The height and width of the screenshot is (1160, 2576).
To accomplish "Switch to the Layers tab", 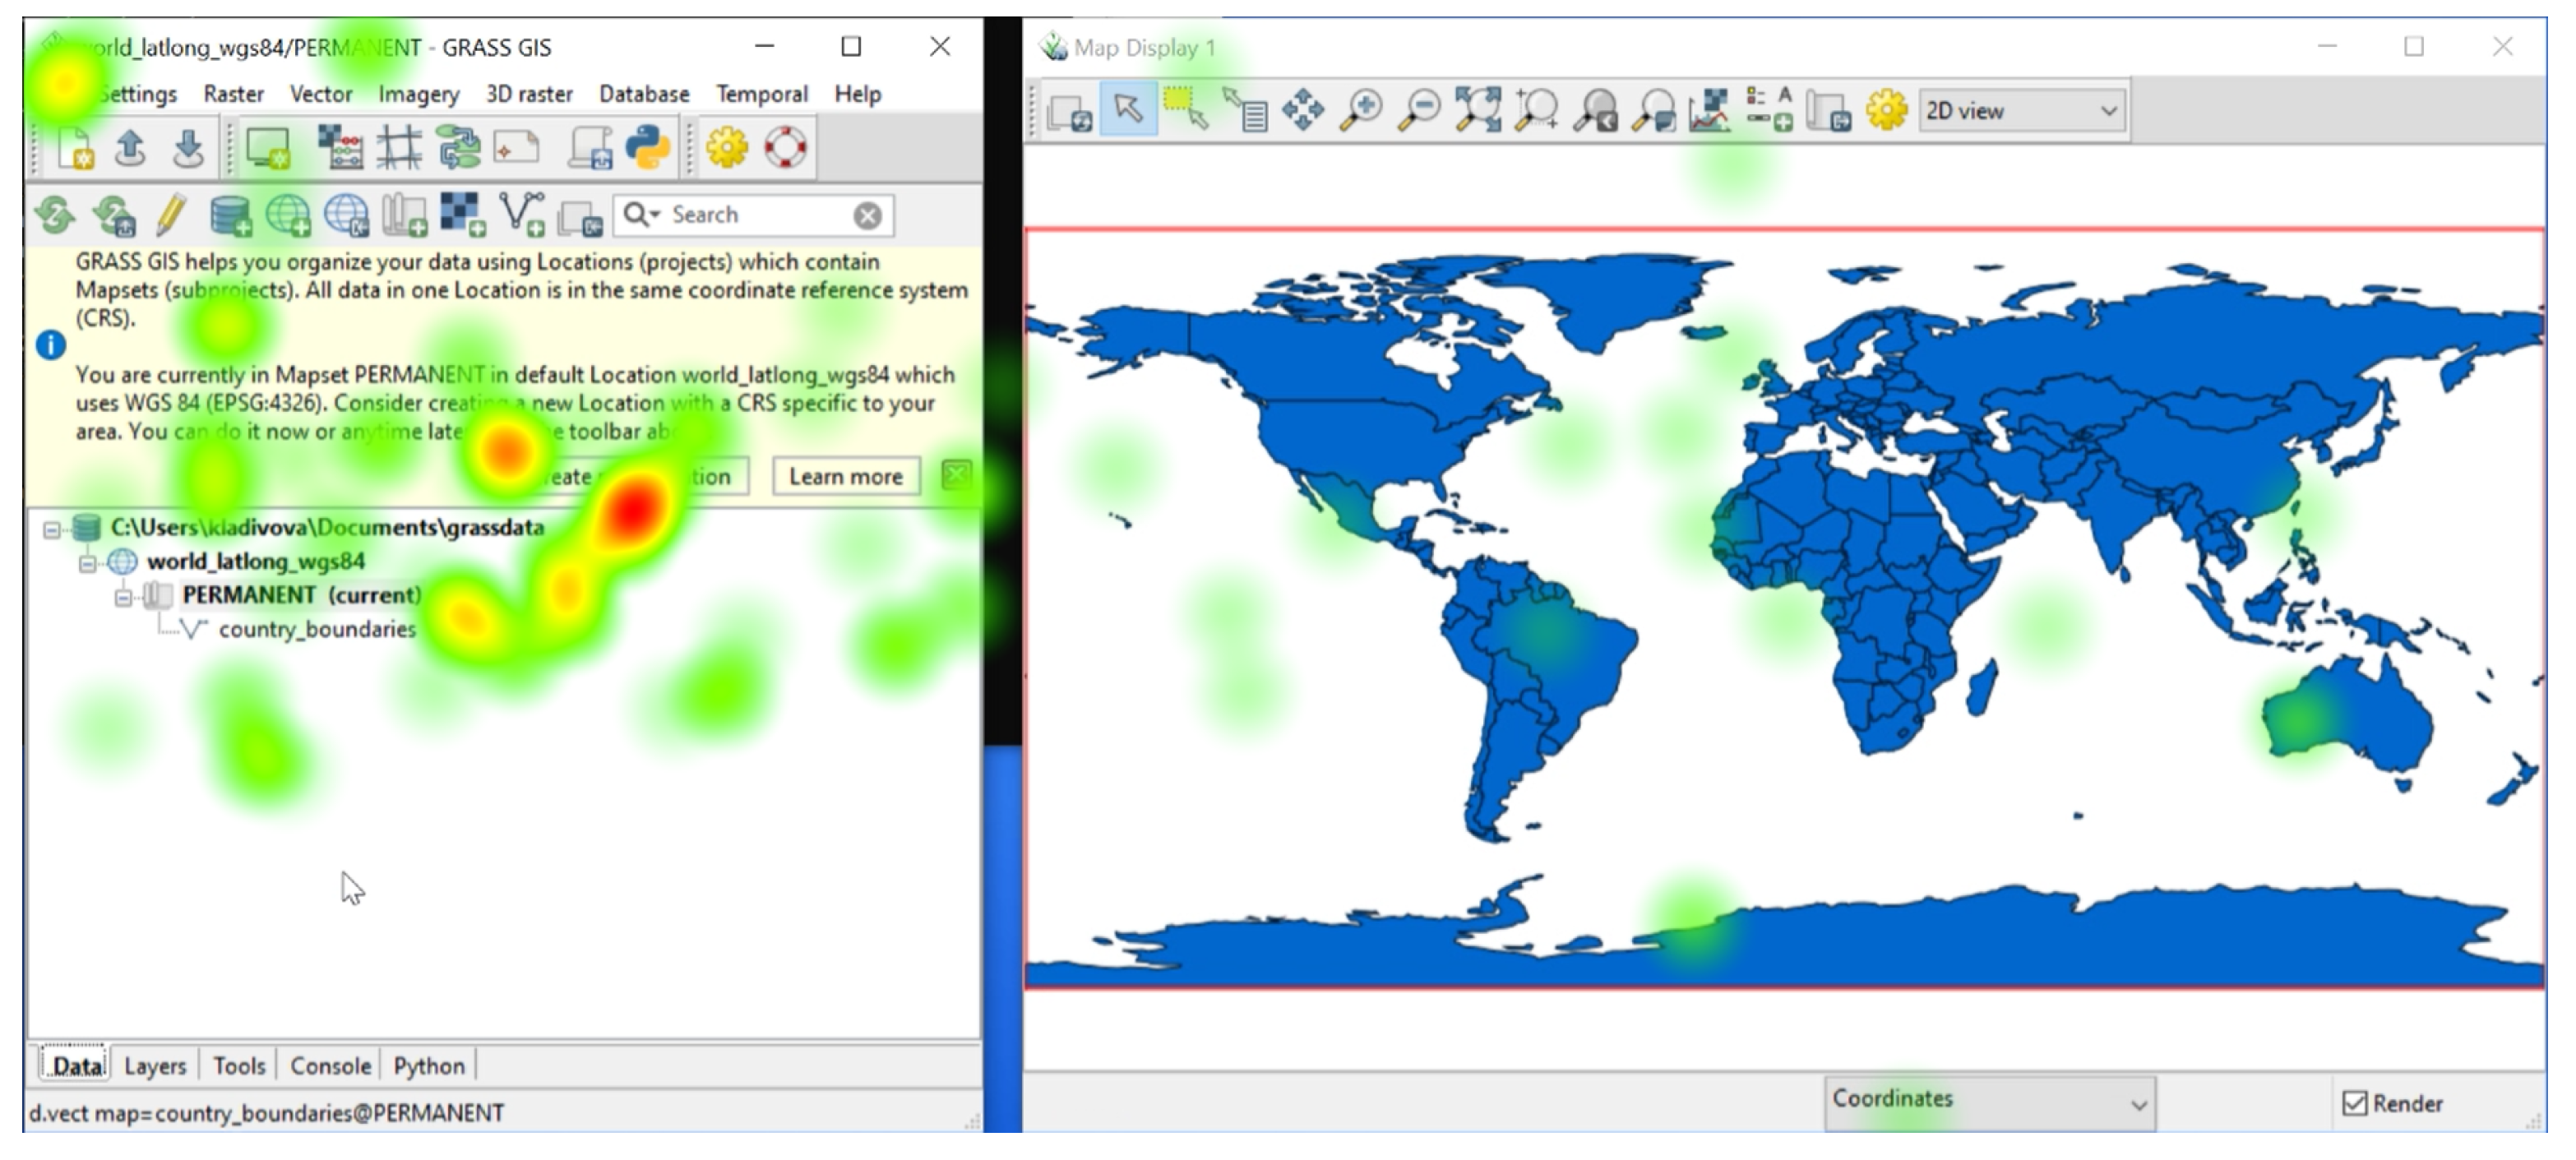I will [155, 1066].
